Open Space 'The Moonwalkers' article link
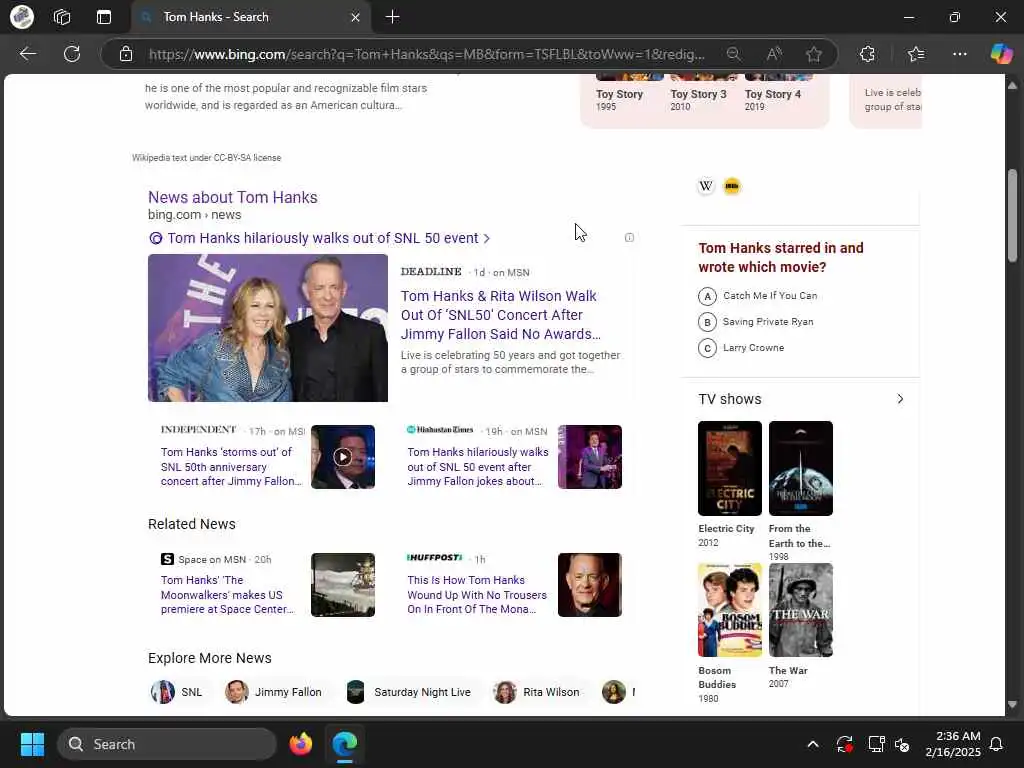Image resolution: width=1024 pixels, height=768 pixels. pos(227,594)
